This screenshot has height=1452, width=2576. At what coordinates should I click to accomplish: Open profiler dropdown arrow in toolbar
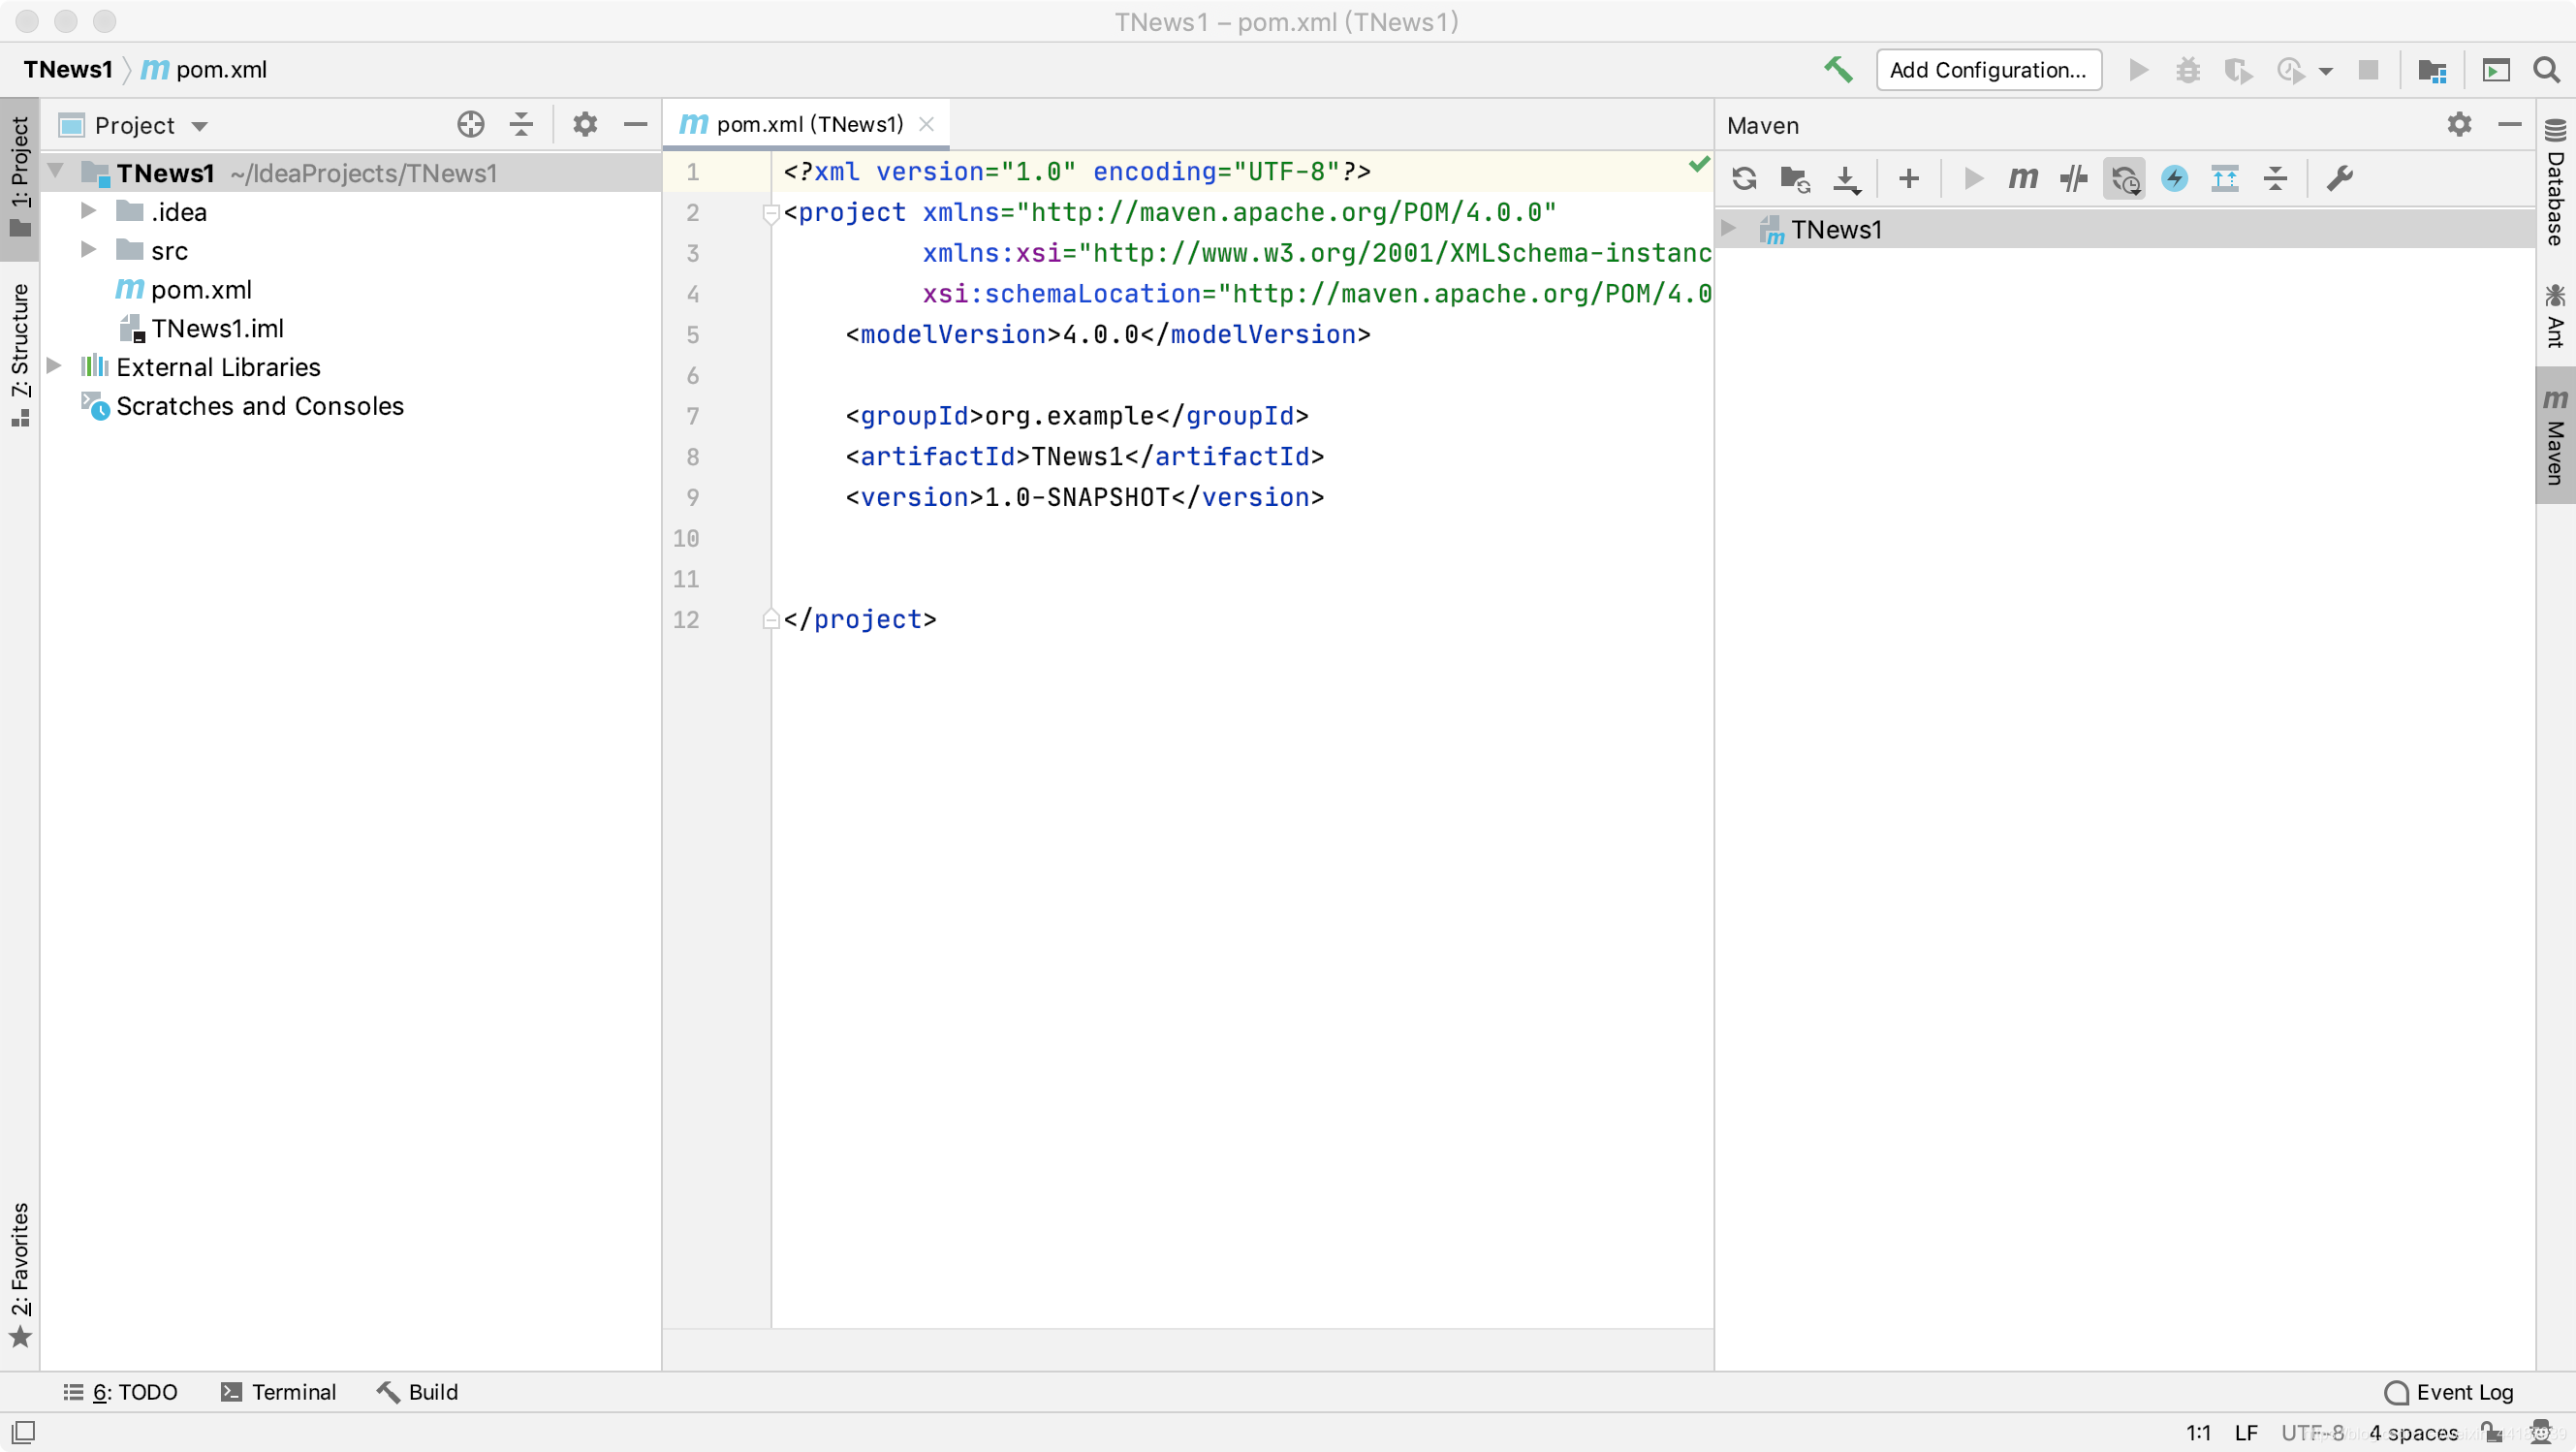tap(2326, 71)
